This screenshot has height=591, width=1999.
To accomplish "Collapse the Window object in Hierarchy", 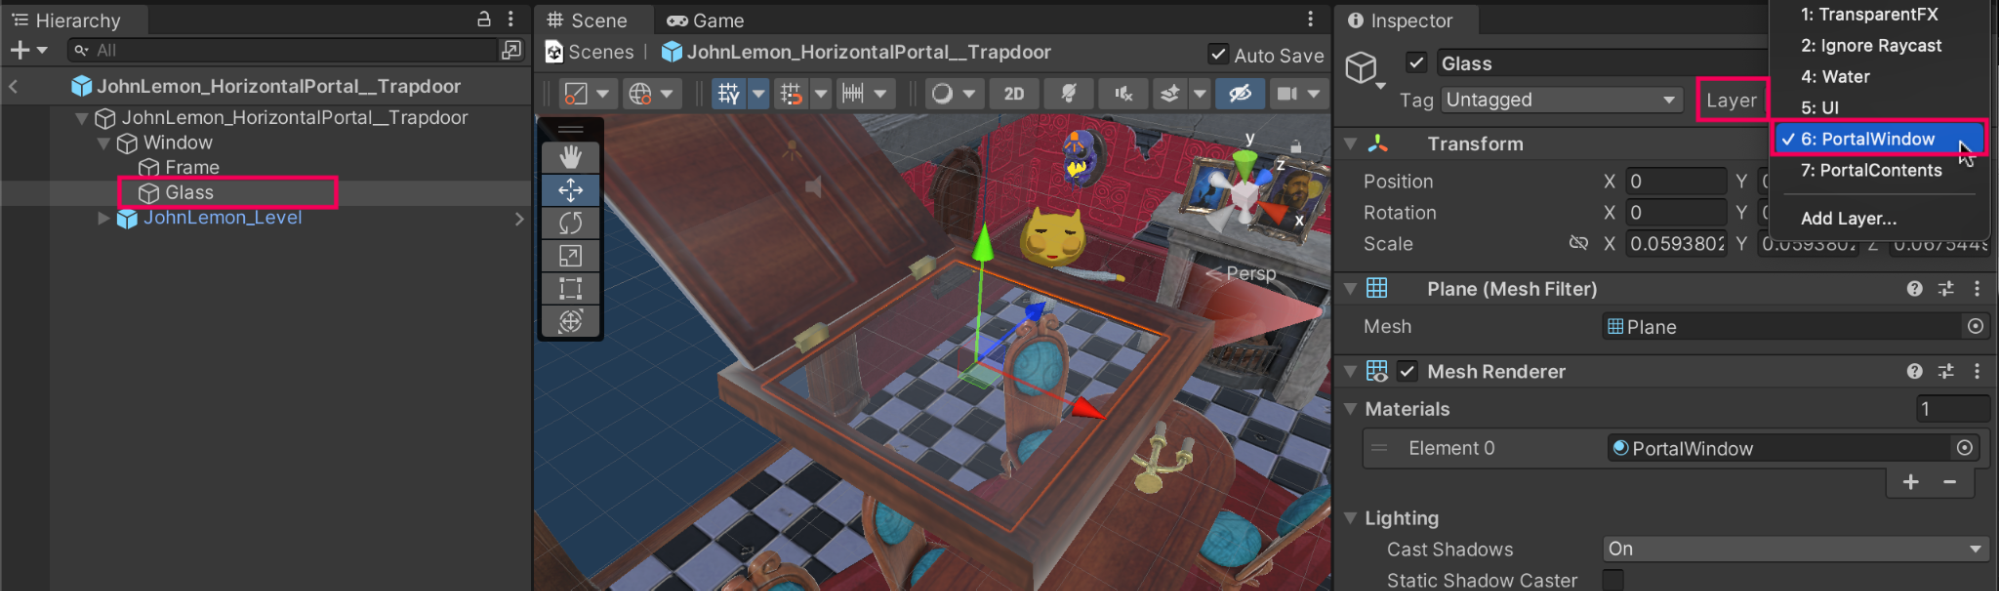I will (x=104, y=143).
